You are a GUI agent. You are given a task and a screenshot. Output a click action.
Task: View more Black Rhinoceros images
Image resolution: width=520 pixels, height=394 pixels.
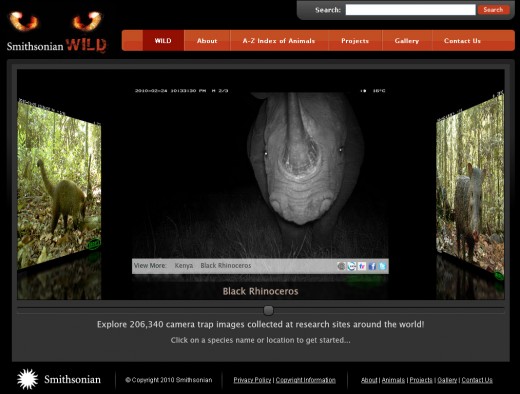coord(226,266)
